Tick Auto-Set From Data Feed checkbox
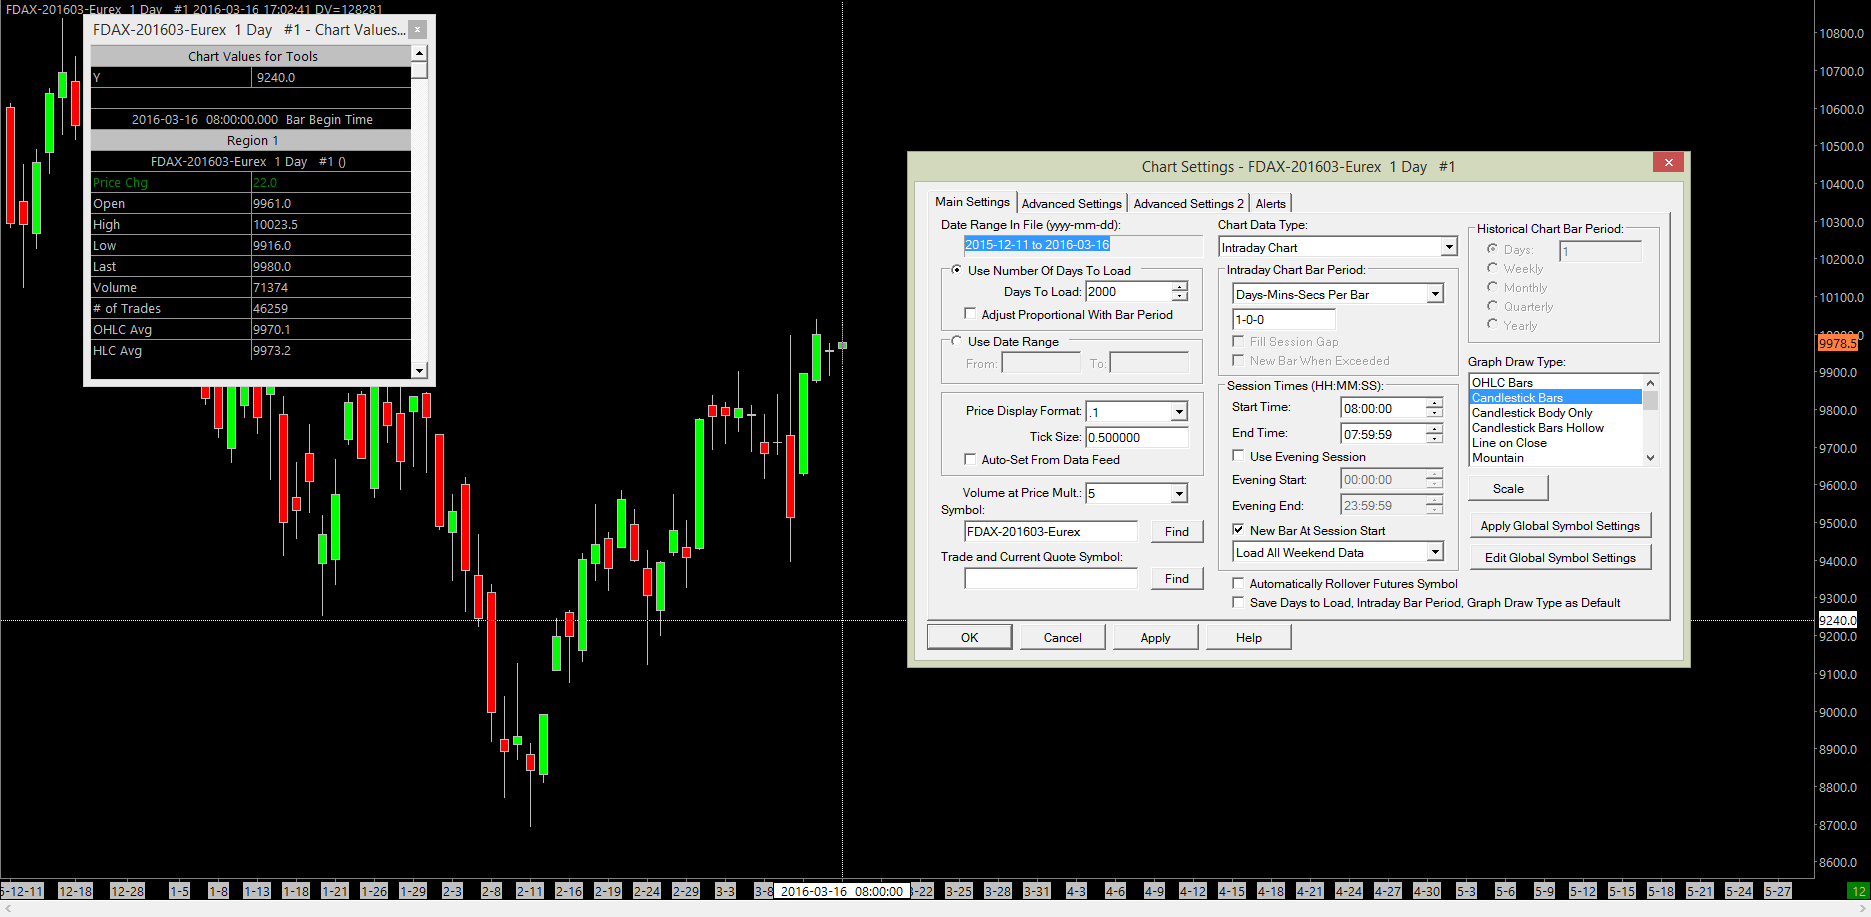1871x917 pixels. [970, 459]
